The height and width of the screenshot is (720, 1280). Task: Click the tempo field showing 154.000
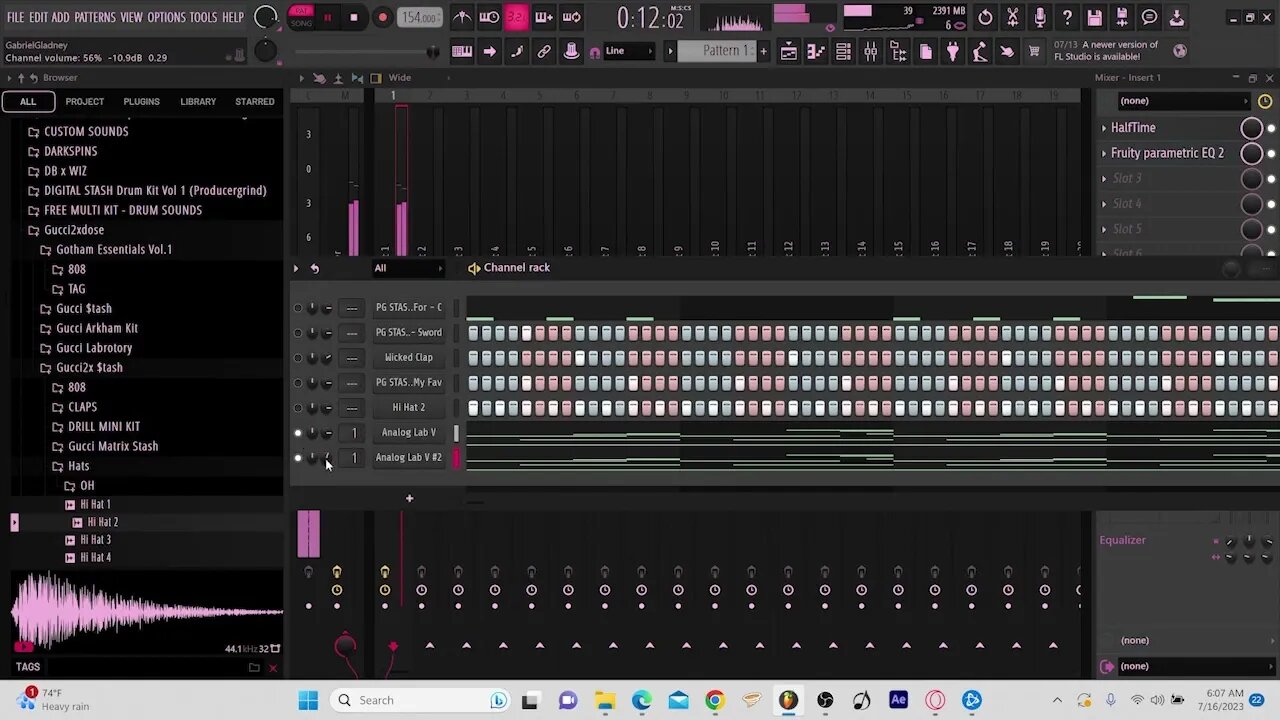[x=419, y=17]
